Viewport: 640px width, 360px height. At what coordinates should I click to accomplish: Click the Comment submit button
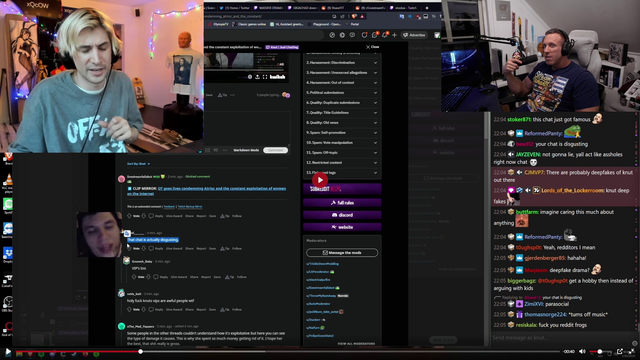(x=276, y=150)
